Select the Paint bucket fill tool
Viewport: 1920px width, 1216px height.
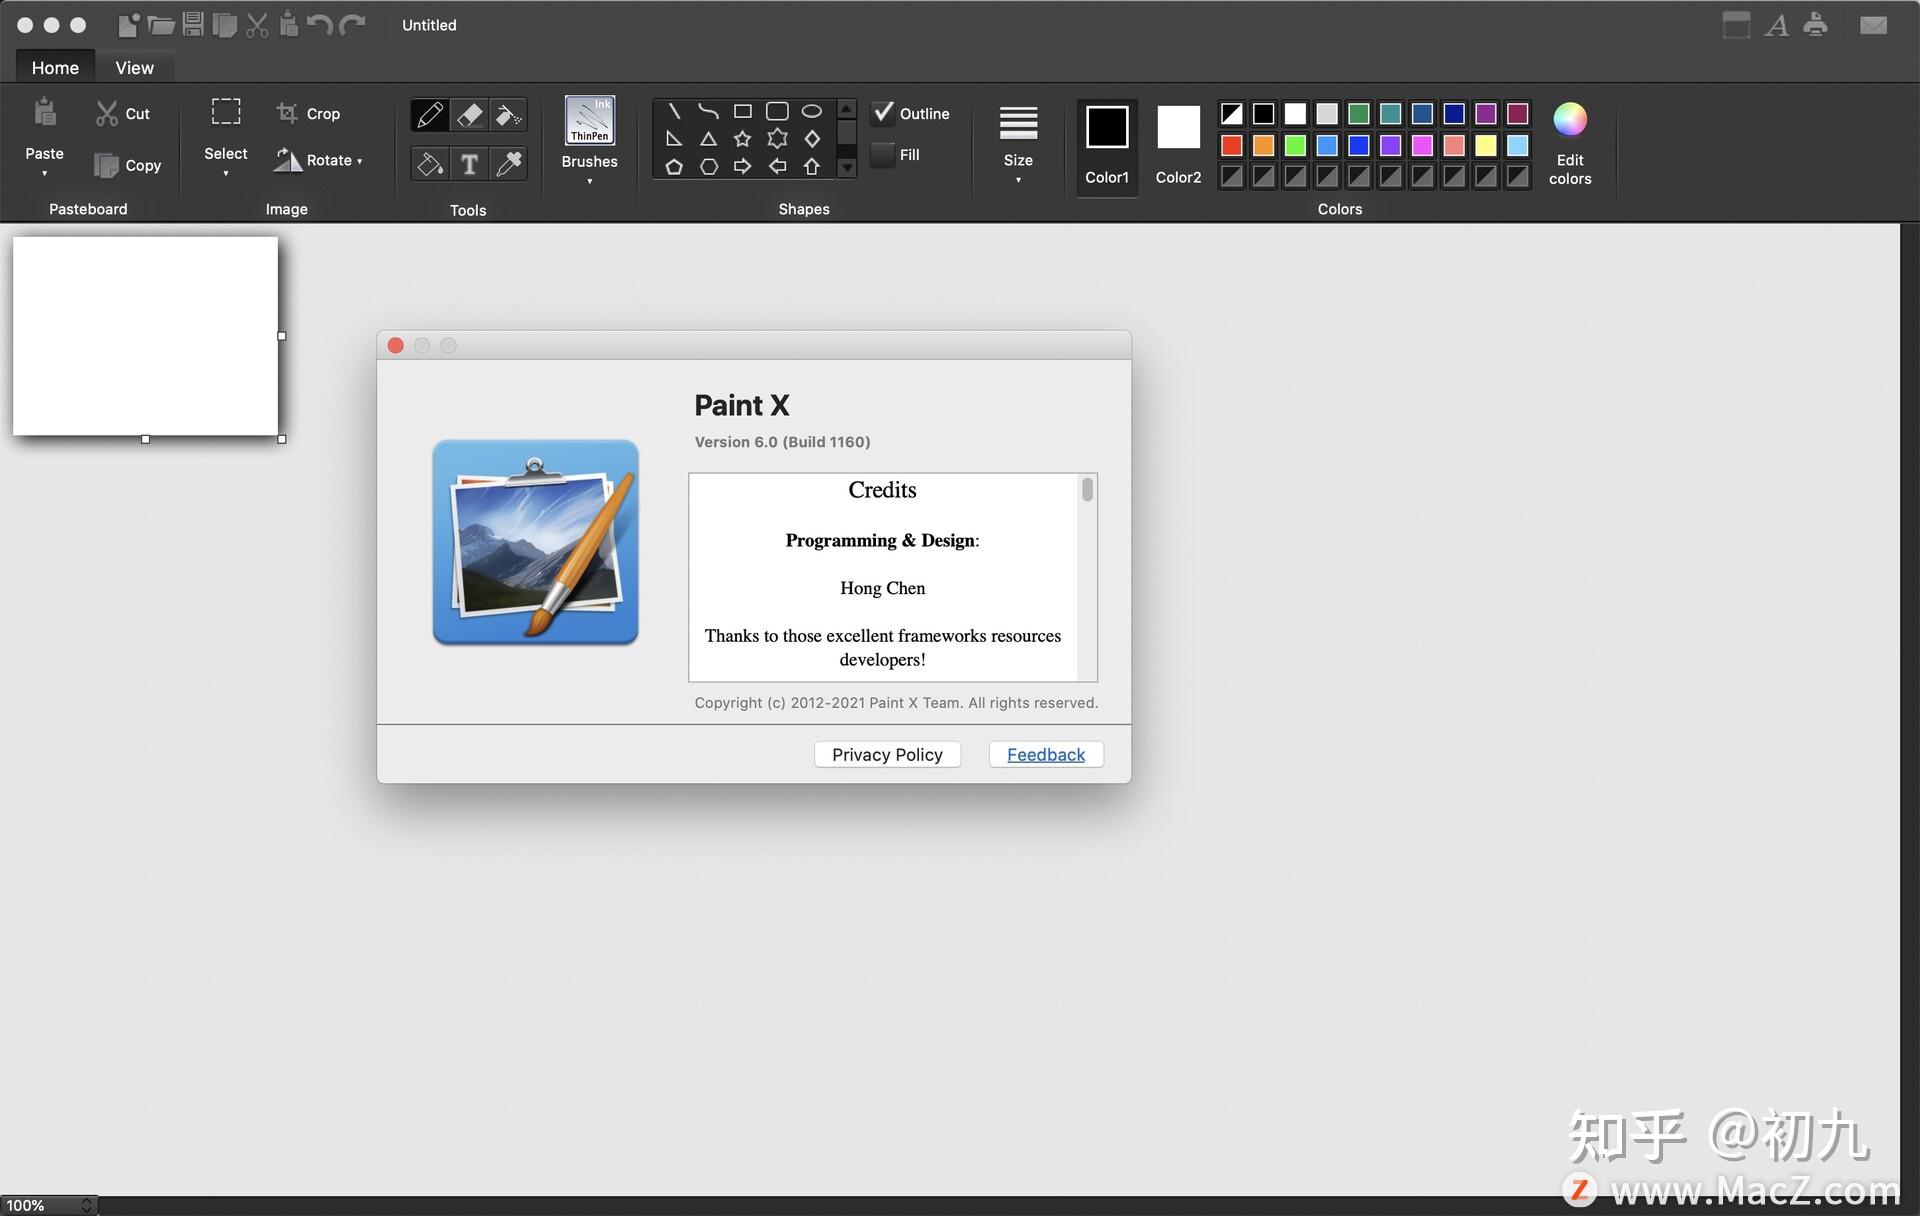point(430,163)
